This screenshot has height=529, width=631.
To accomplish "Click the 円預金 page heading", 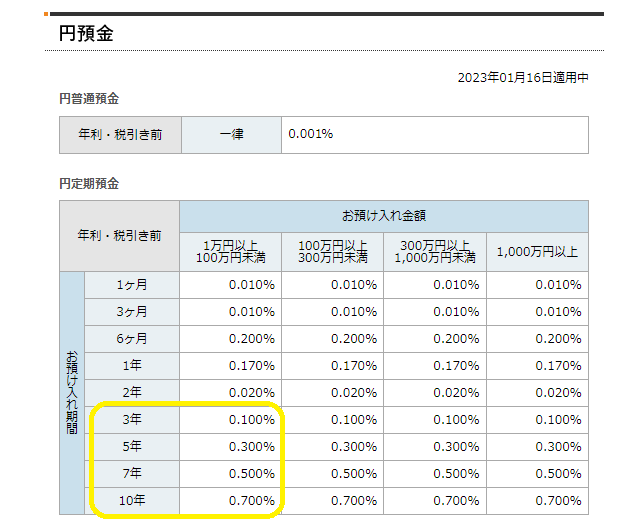I will (x=86, y=33).
